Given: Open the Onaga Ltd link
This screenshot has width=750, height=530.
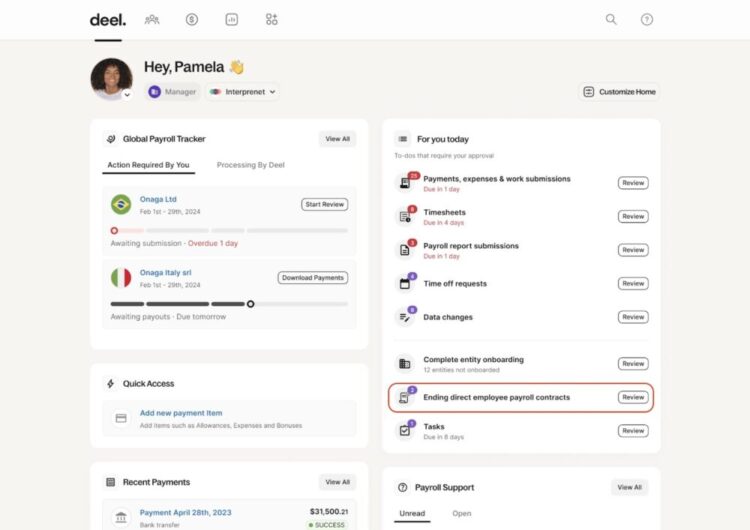Looking at the screenshot, I should (x=158, y=199).
